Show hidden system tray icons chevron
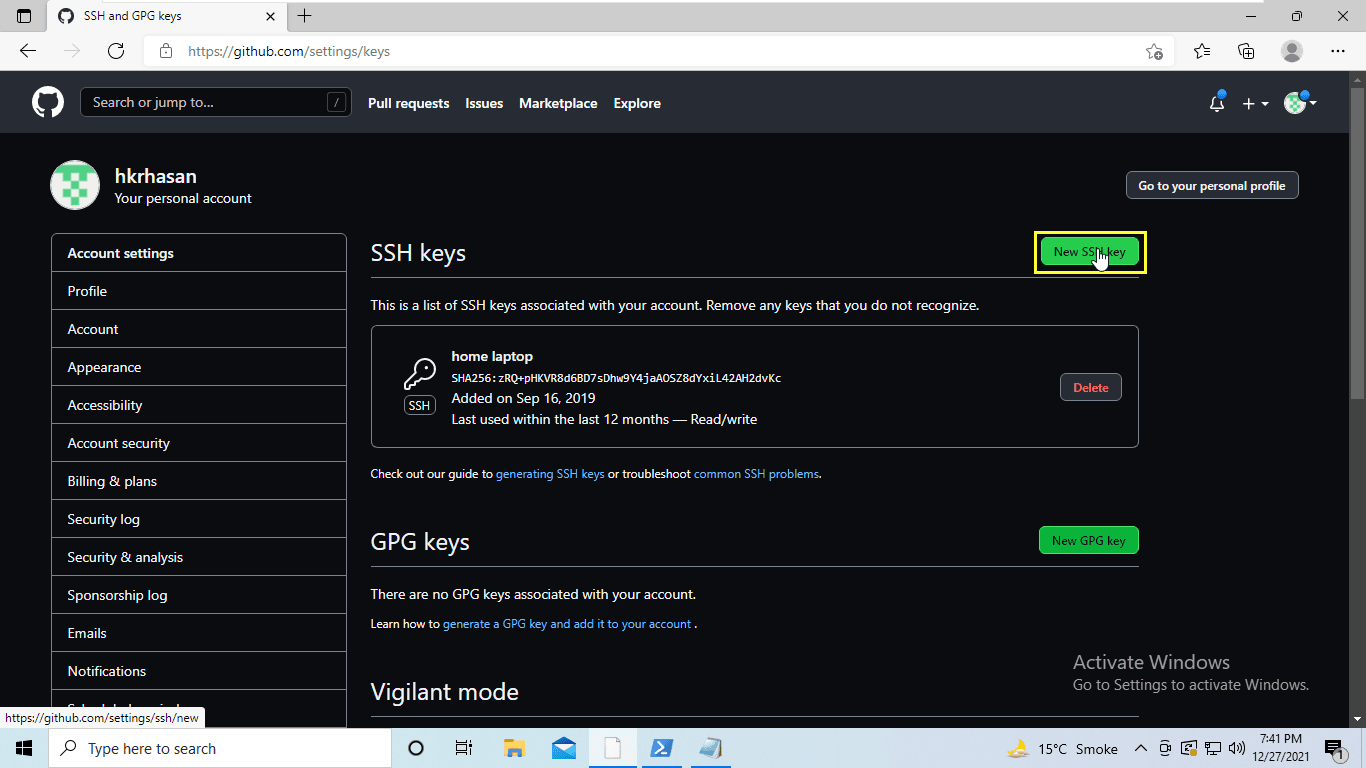The height and width of the screenshot is (768, 1366). tap(1140, 748)
